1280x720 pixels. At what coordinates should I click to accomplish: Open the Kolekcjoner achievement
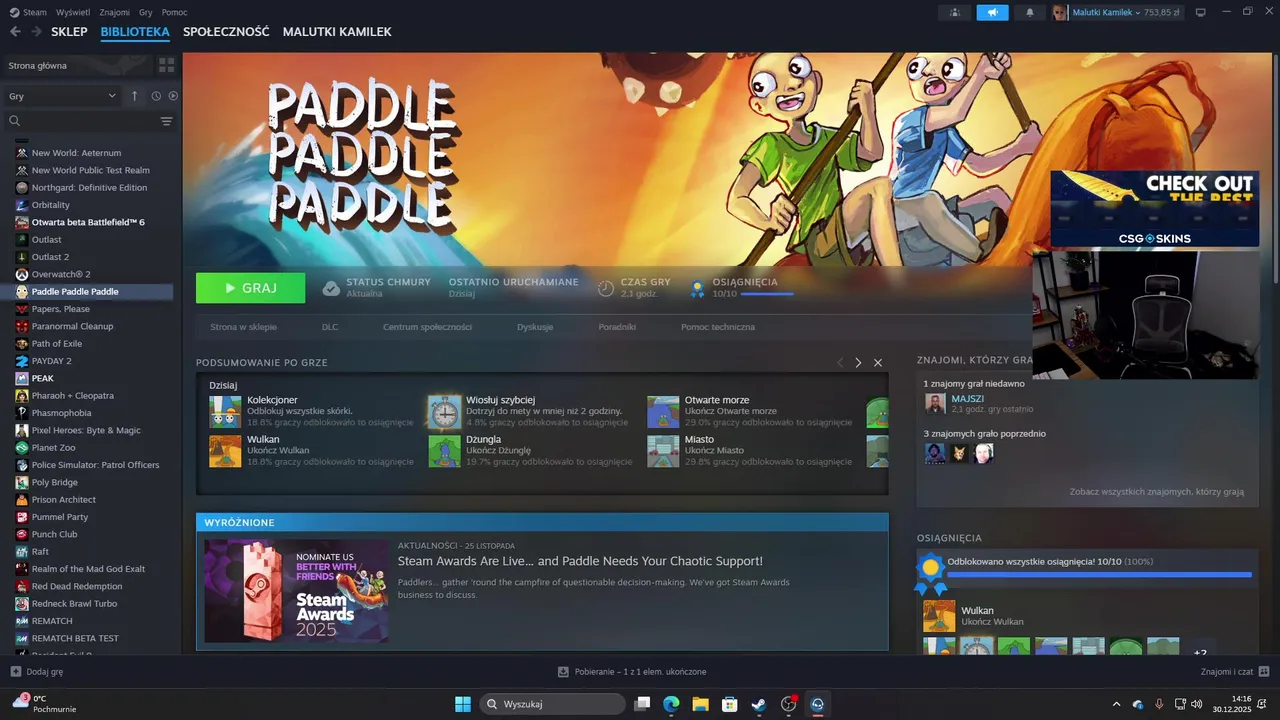[x=311, y=411]
